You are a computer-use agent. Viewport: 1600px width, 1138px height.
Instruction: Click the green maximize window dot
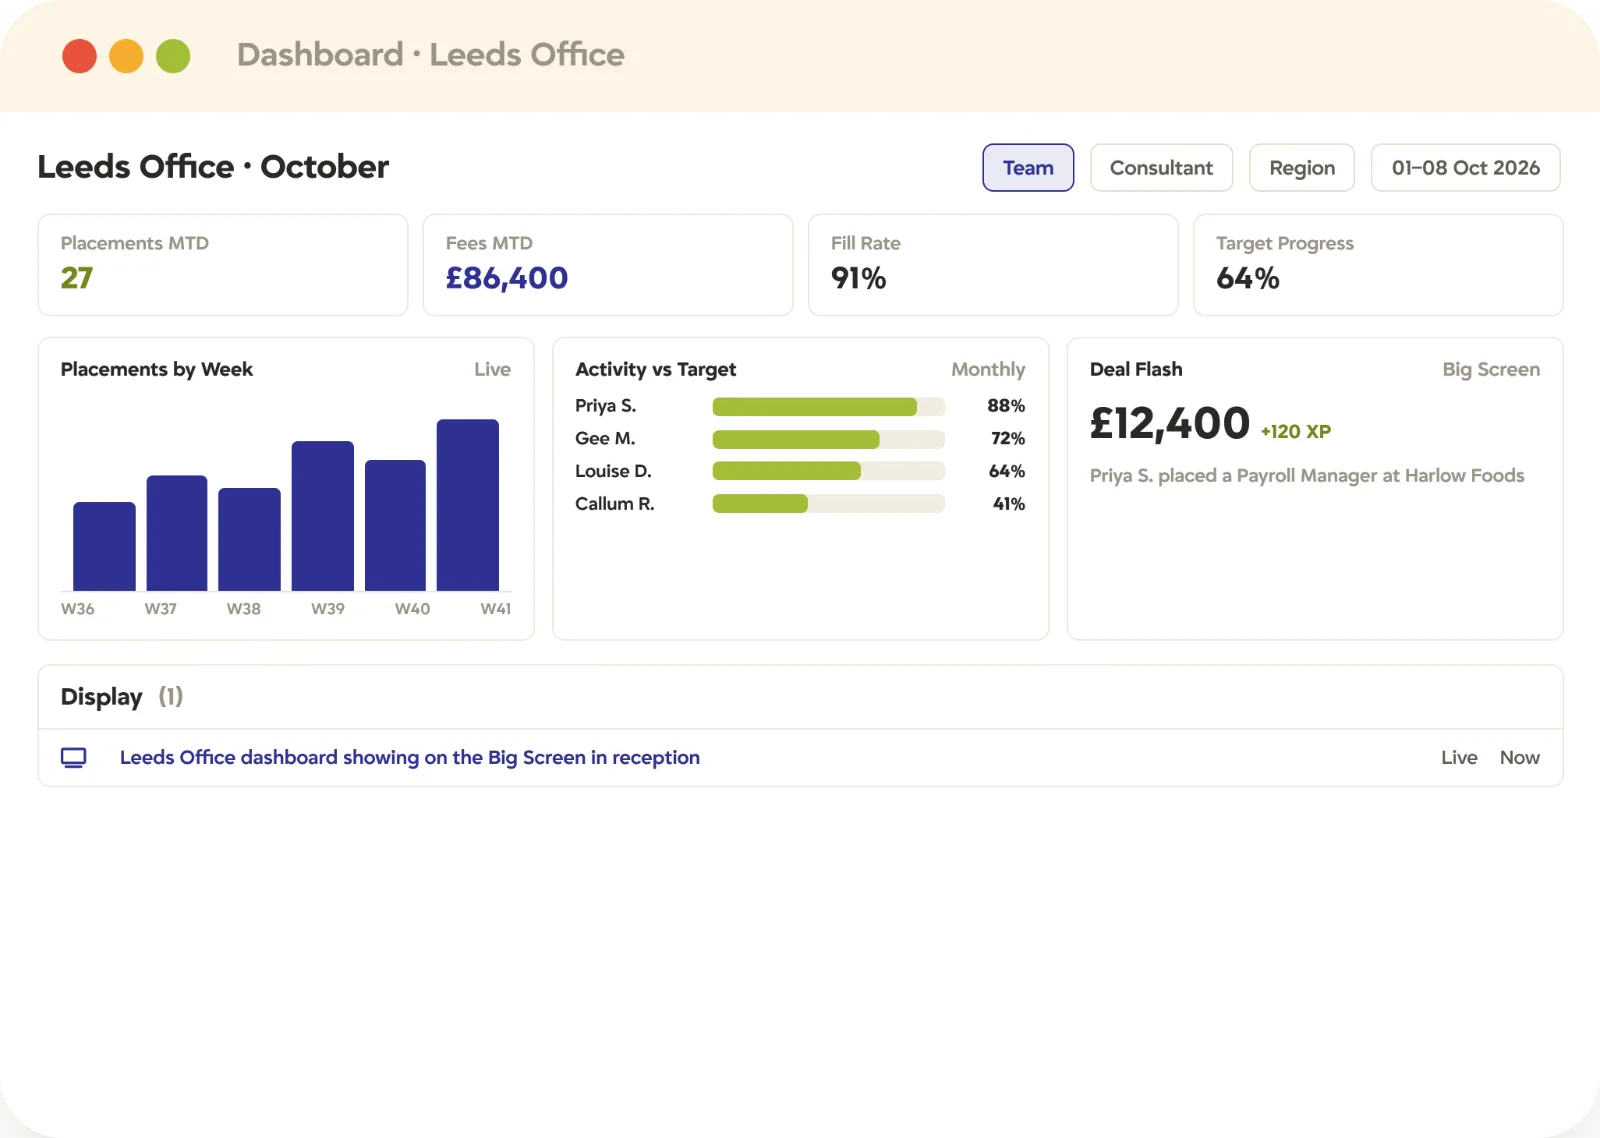[173, 56]
